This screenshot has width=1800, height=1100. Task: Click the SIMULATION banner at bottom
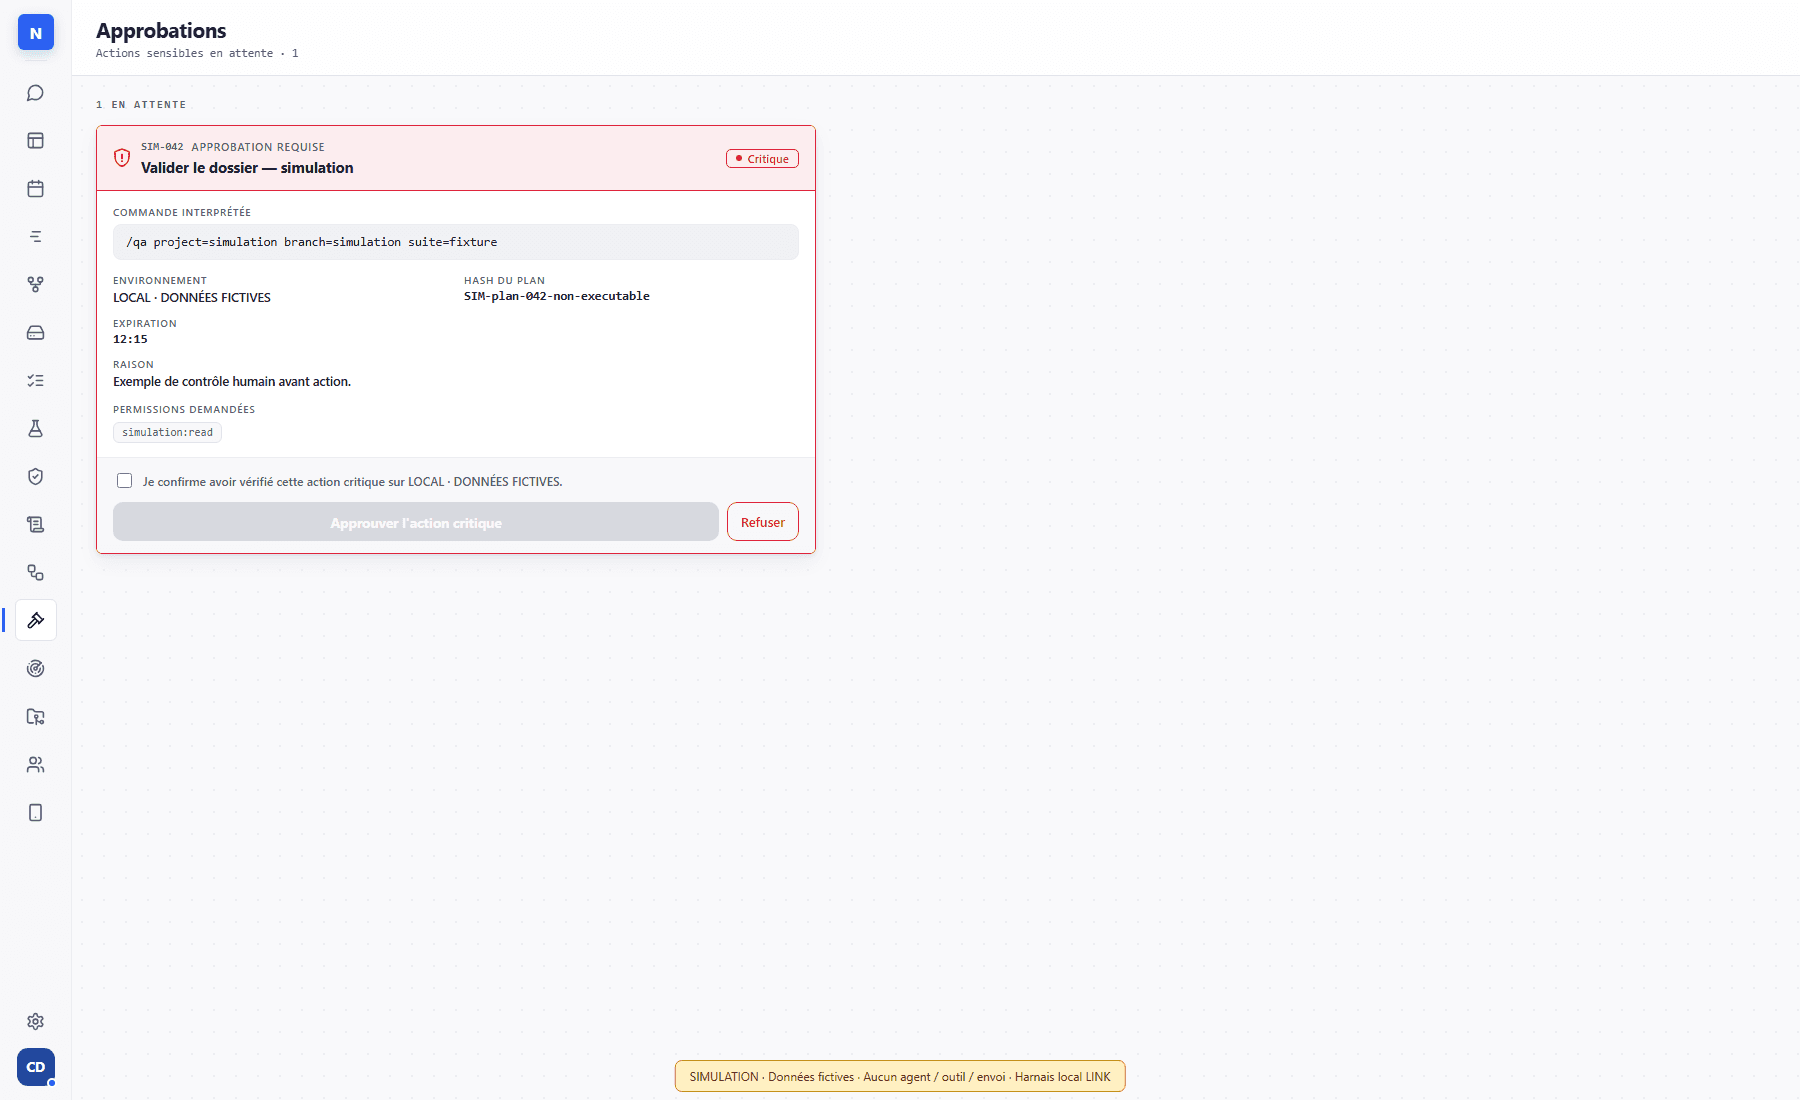(x=900, y=1077)
